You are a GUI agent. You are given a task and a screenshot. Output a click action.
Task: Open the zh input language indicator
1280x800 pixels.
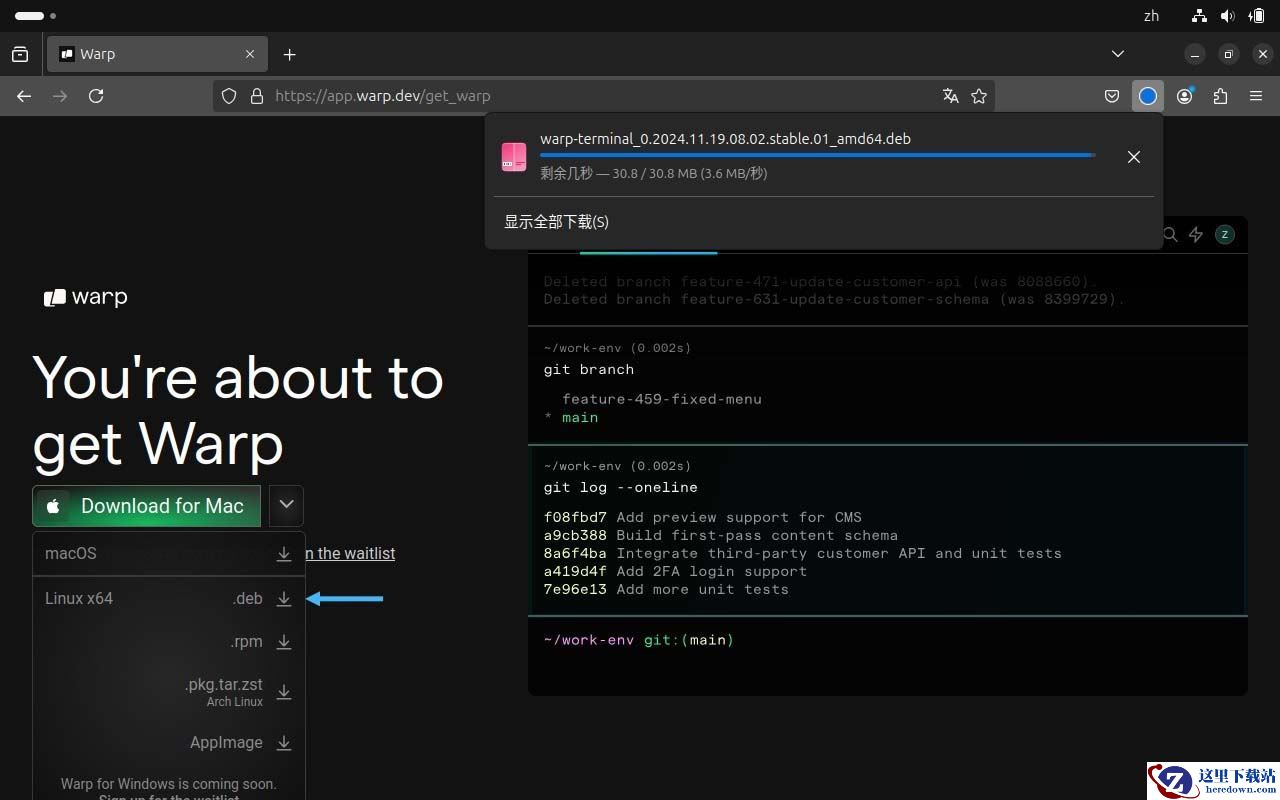[1151, 16]
